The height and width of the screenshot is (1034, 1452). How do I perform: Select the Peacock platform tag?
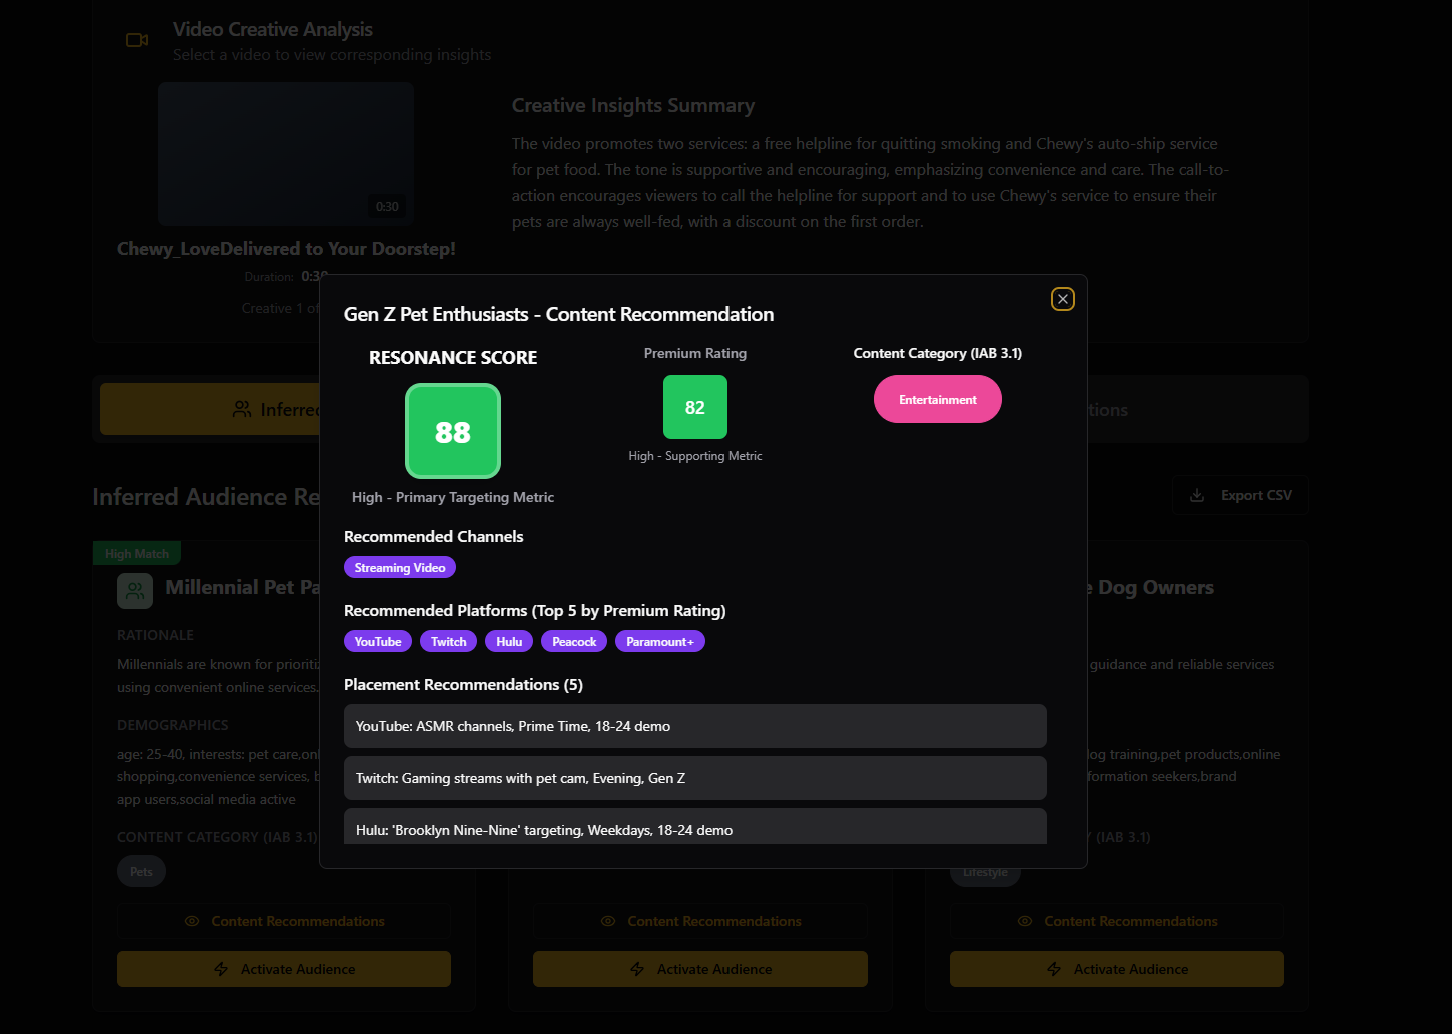(574, 641)
